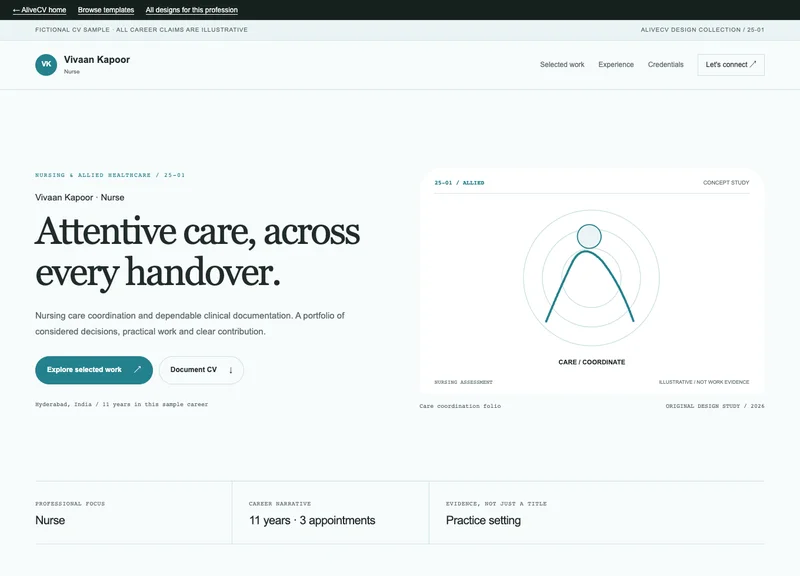The width and height of the screenshot is (800, 576).
Task: Click the VK avatar circle
Action: point(46,65)
